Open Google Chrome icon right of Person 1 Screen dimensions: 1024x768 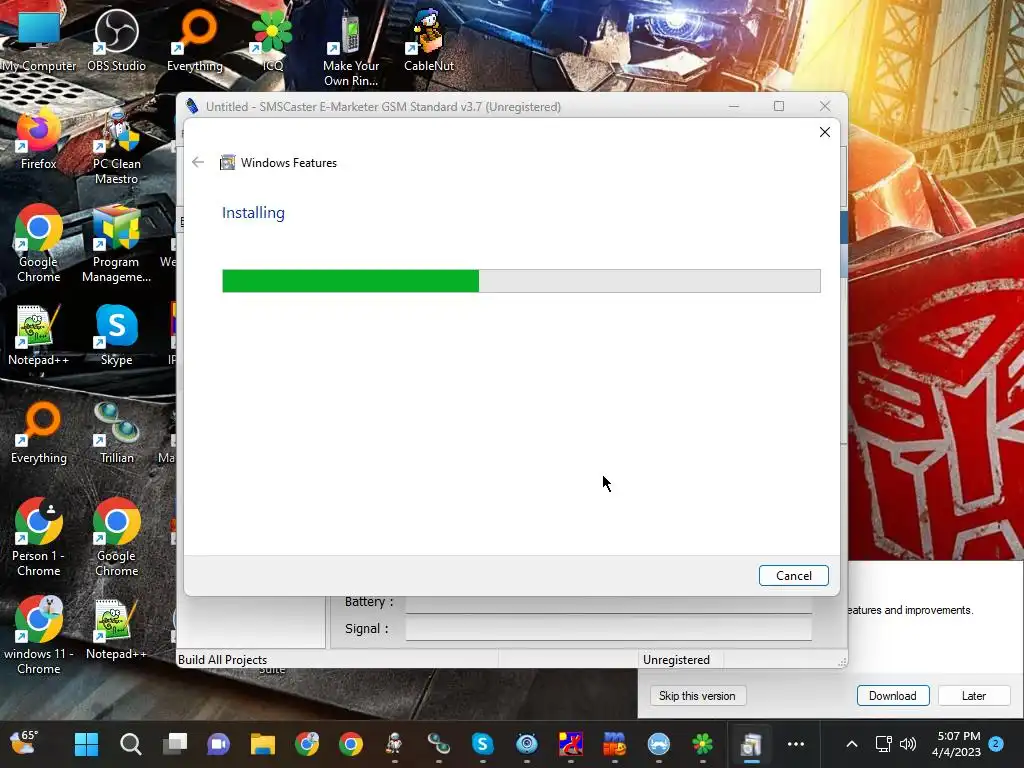coord(116,537)
